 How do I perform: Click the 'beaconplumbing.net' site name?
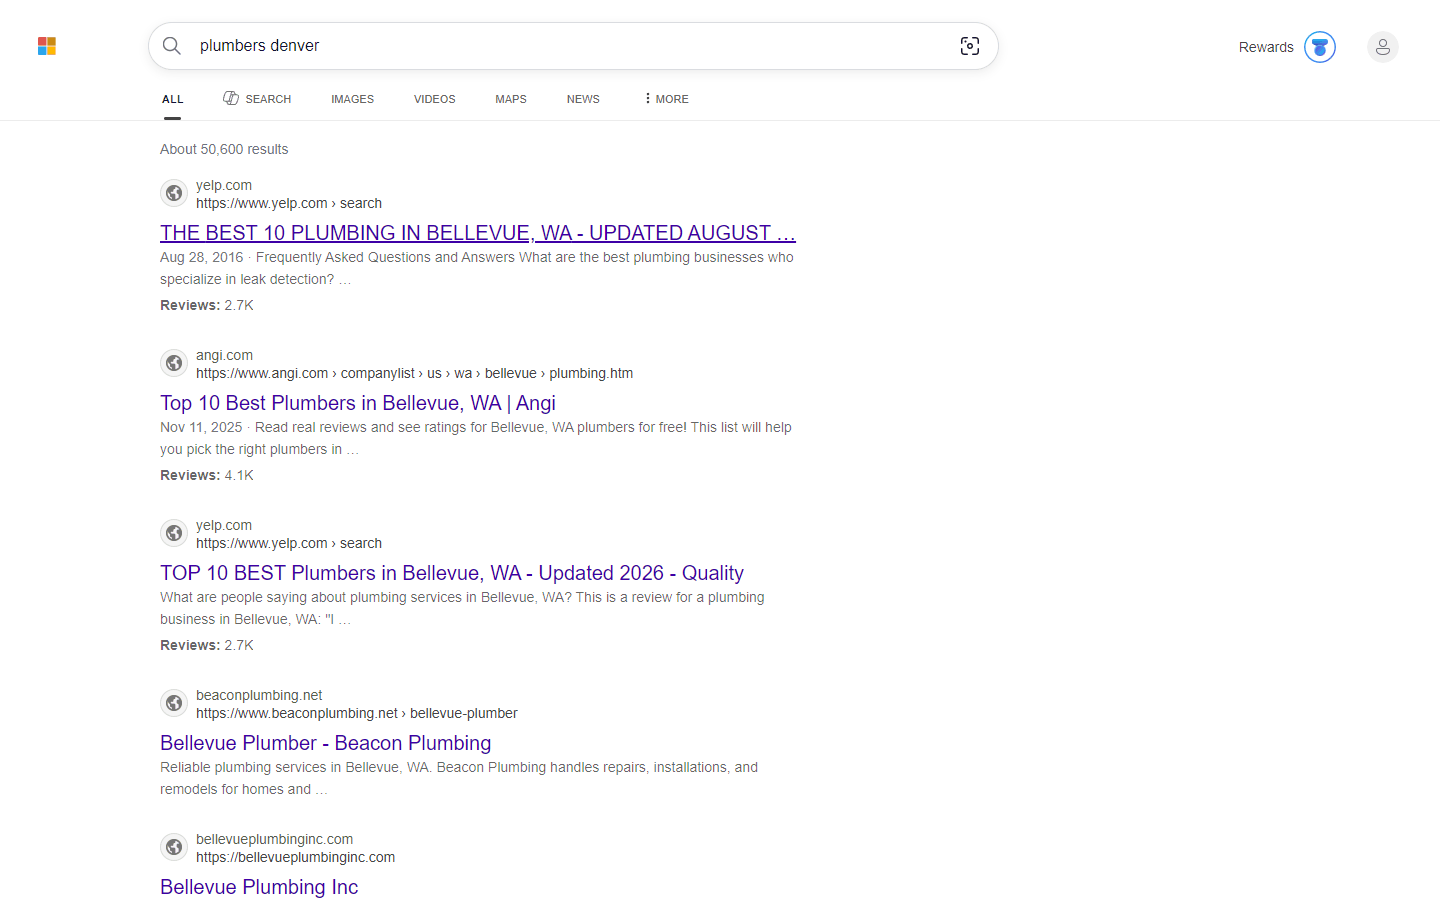pos(259,695)
